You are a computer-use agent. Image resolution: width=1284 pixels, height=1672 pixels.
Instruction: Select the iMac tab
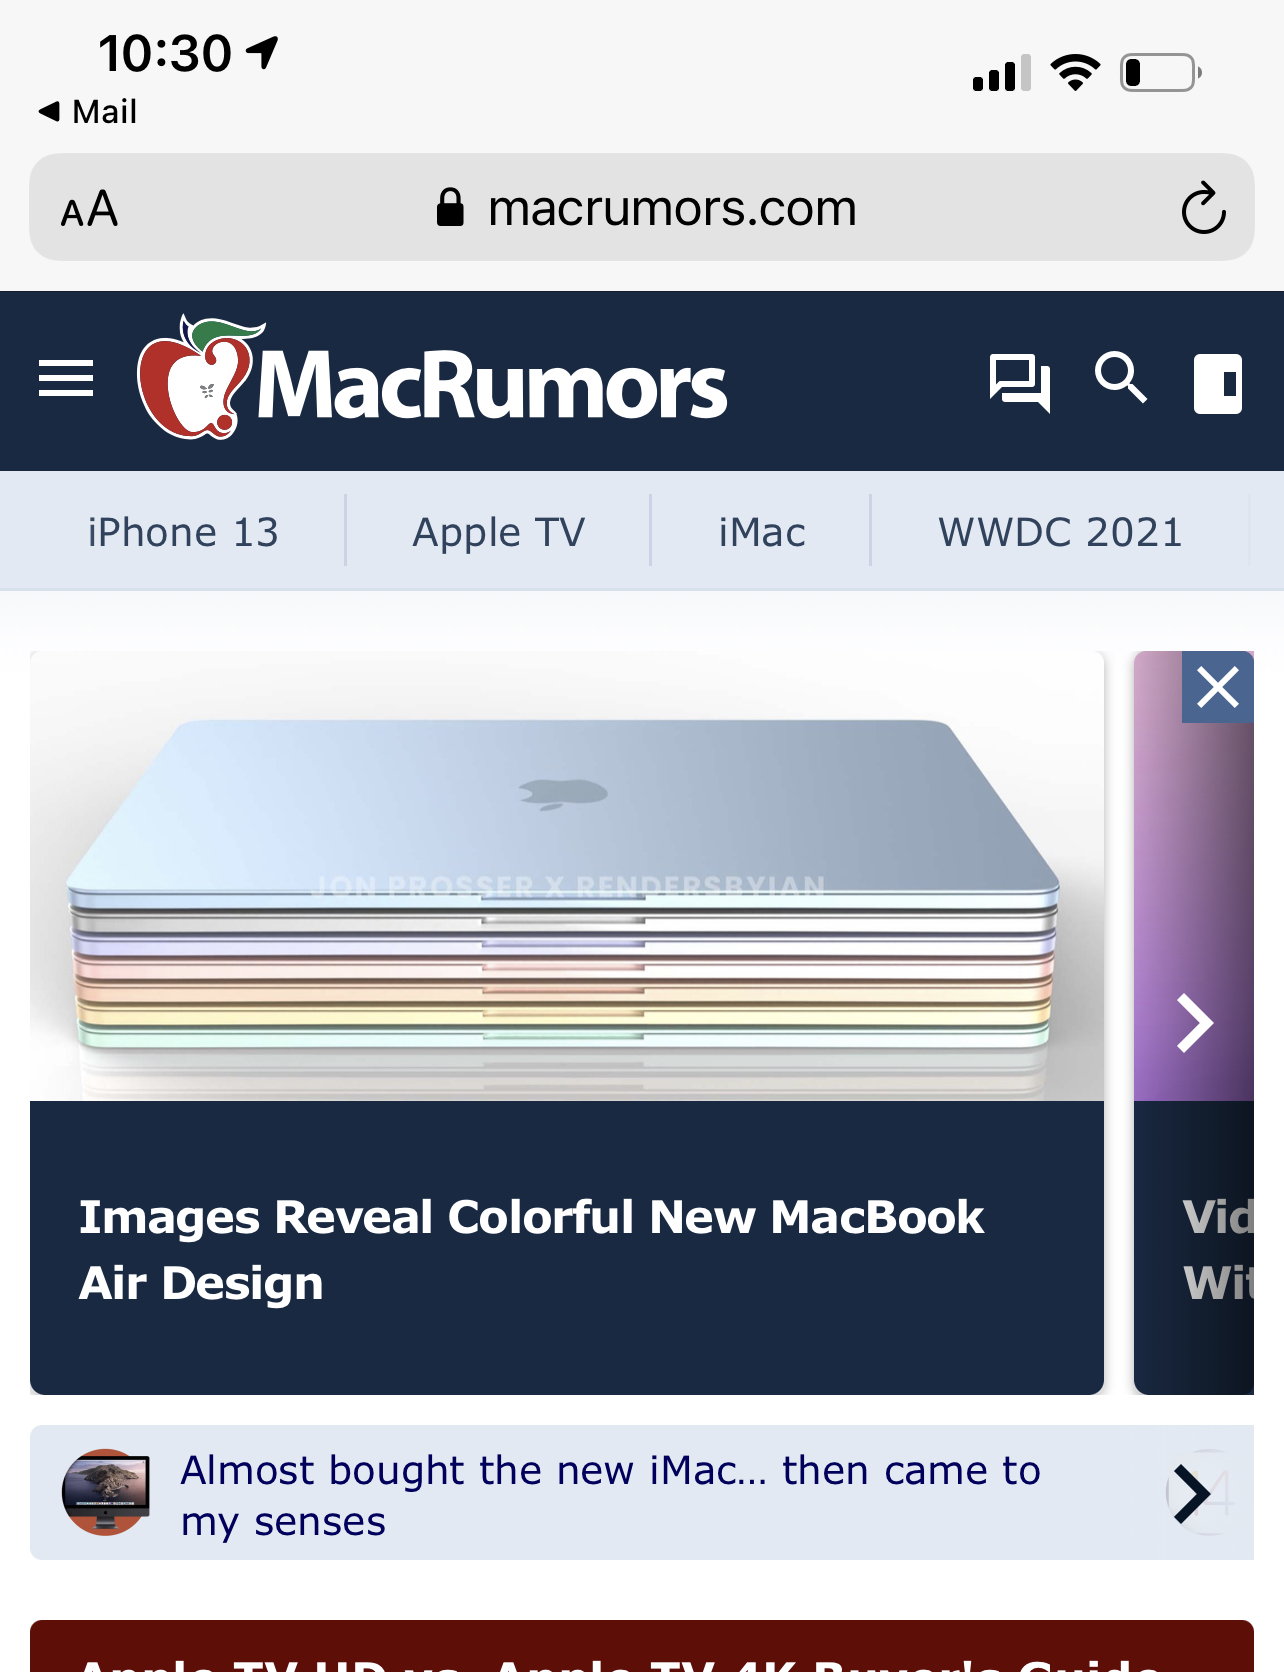coord(762,532)
